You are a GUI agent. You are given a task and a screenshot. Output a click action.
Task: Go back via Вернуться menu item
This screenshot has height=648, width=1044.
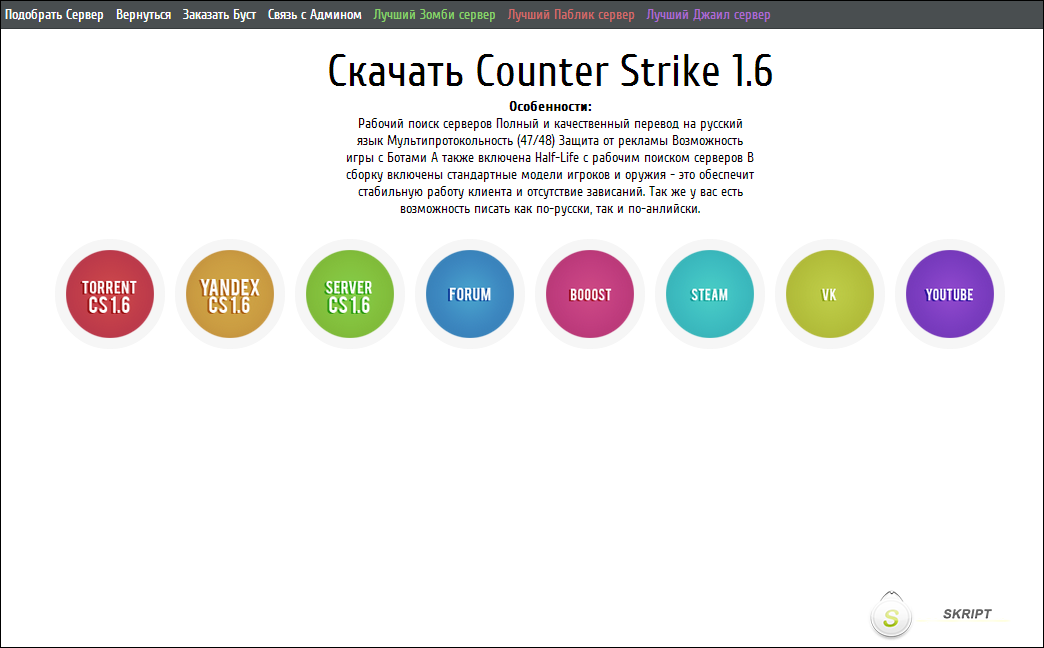point(143,15)
